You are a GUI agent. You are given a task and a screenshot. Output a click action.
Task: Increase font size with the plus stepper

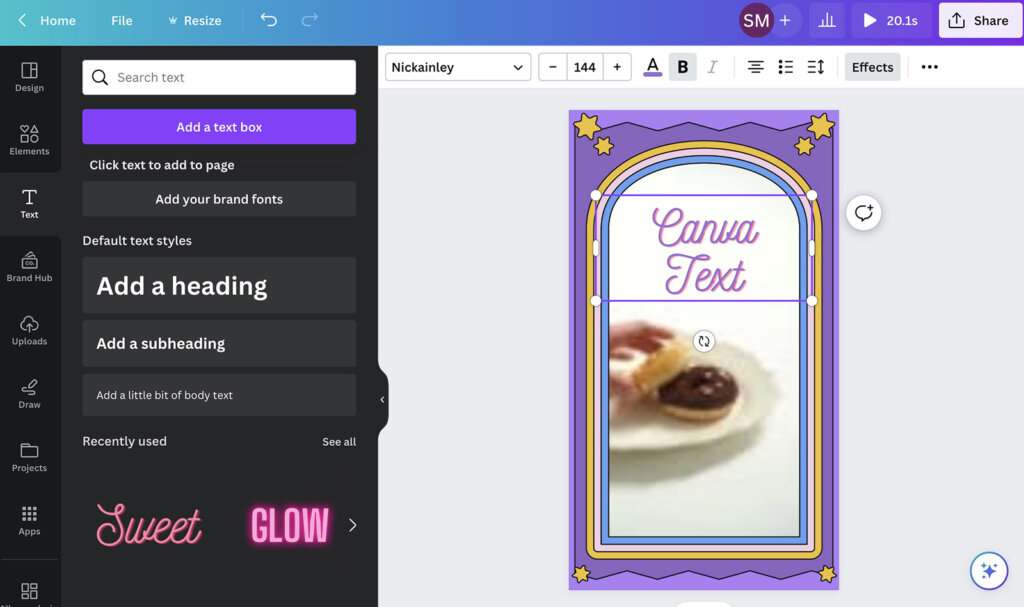[617, 66]
